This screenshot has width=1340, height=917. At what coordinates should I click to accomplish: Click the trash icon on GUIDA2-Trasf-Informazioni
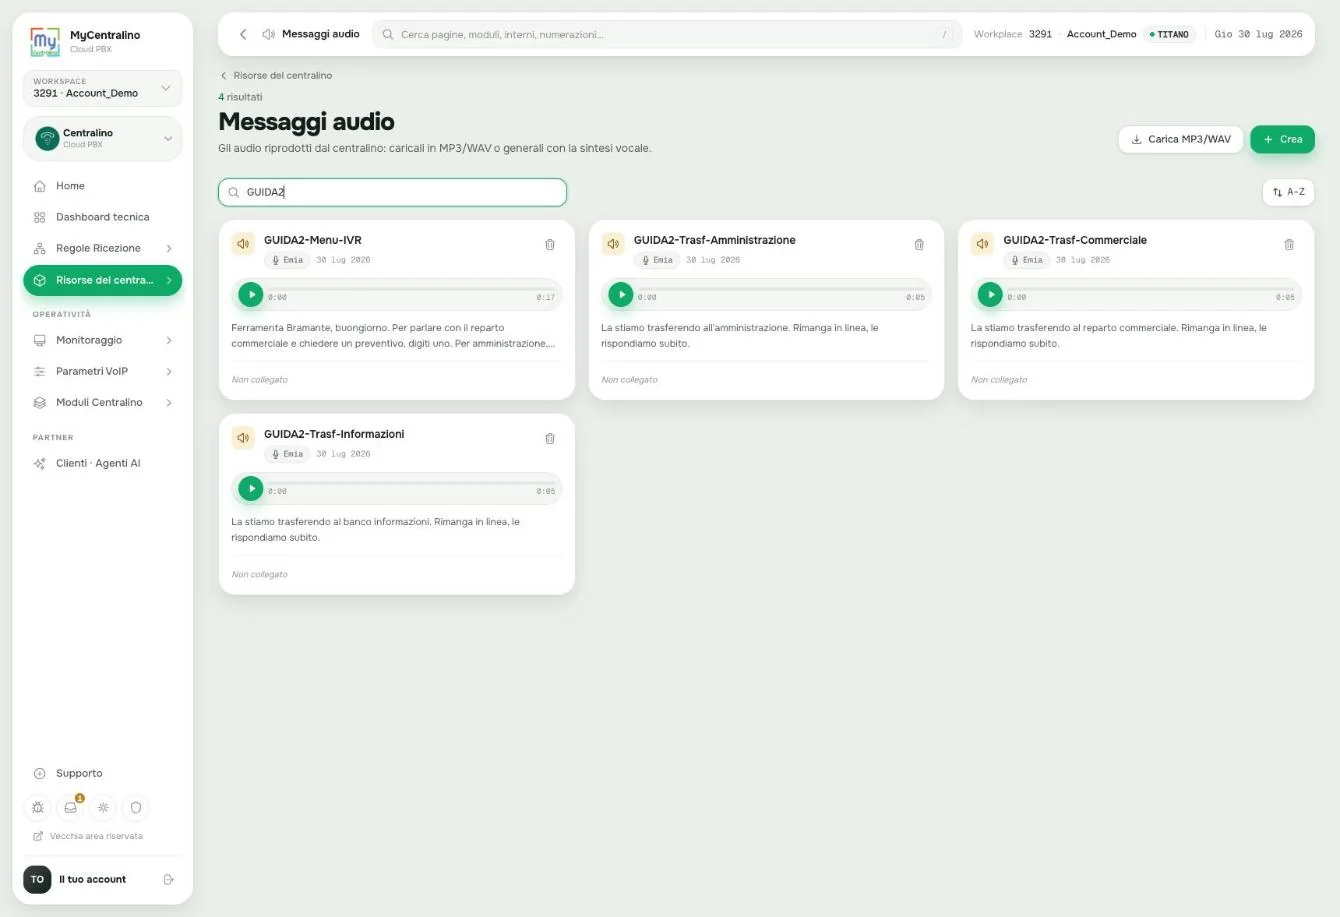[549, 439]
